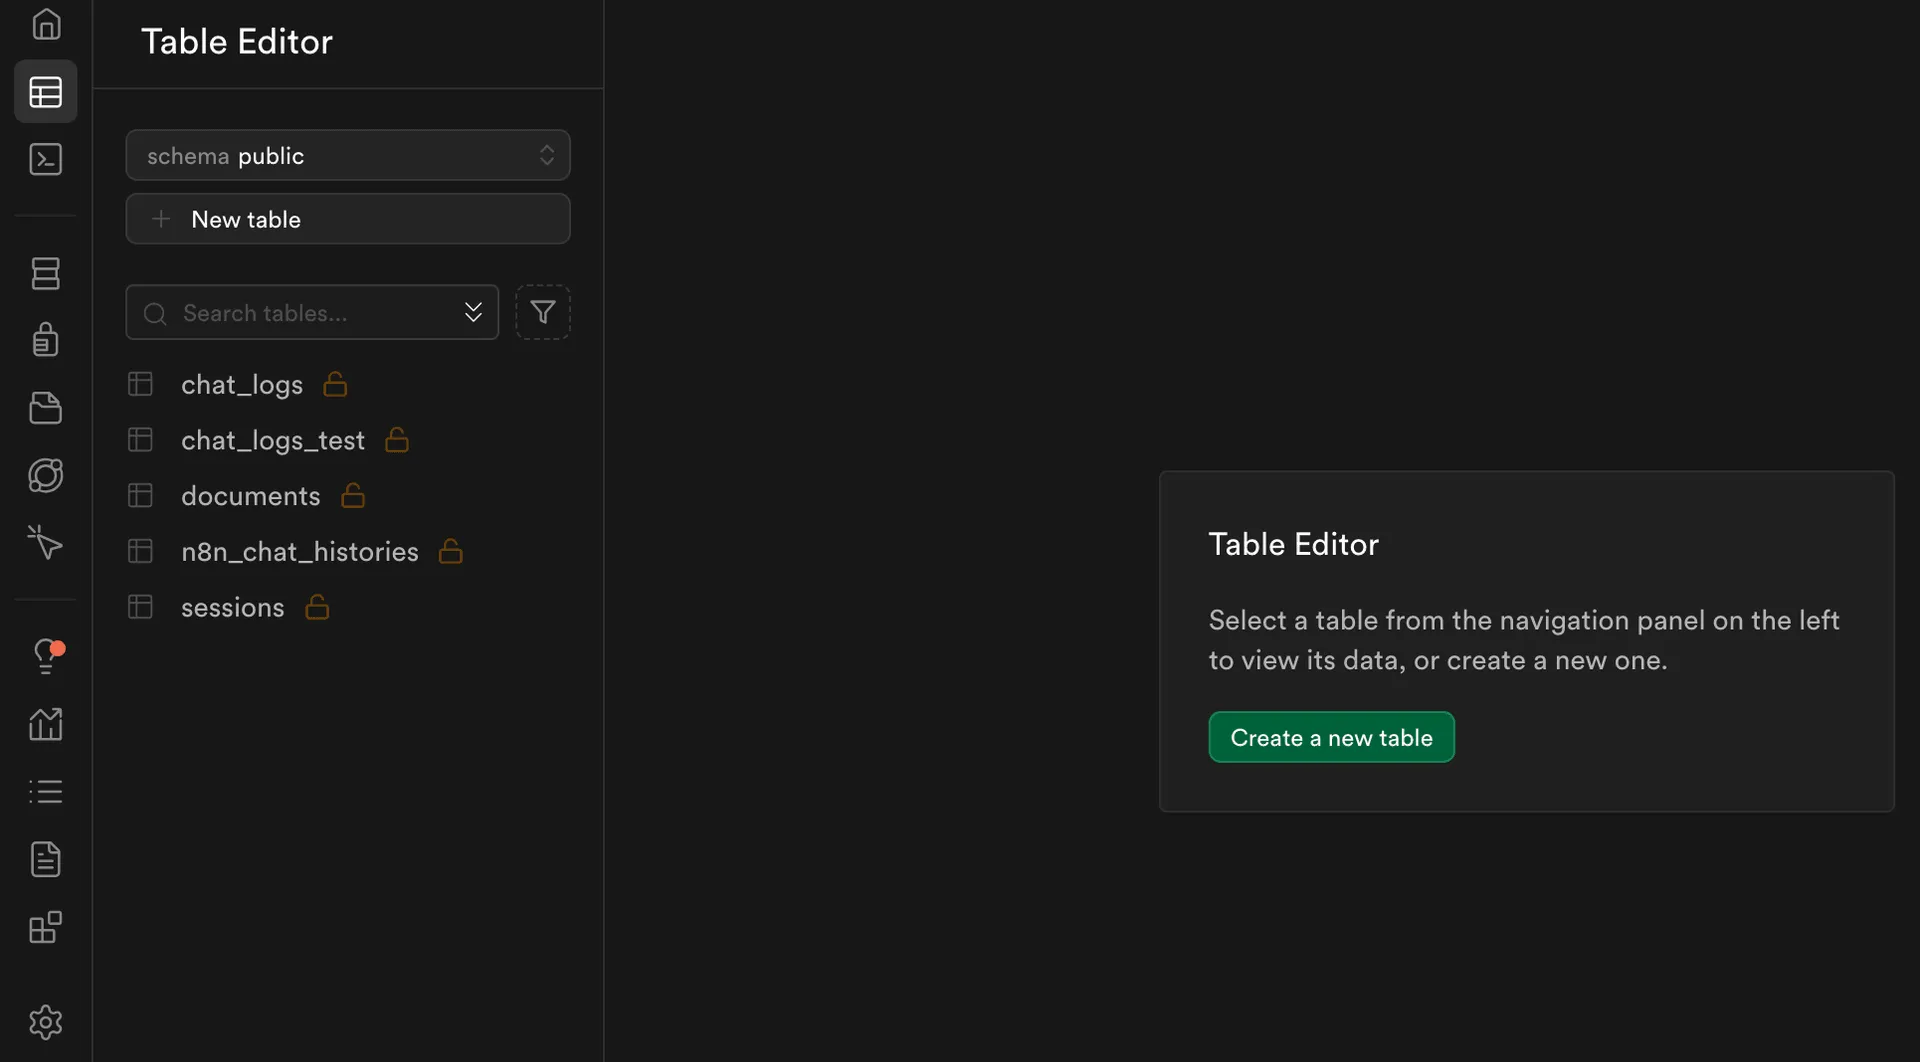Image resolution: width=1920 pixels, height=1062 pixels.
Task: Open the Reports chart icon
Action: [46, 724]
